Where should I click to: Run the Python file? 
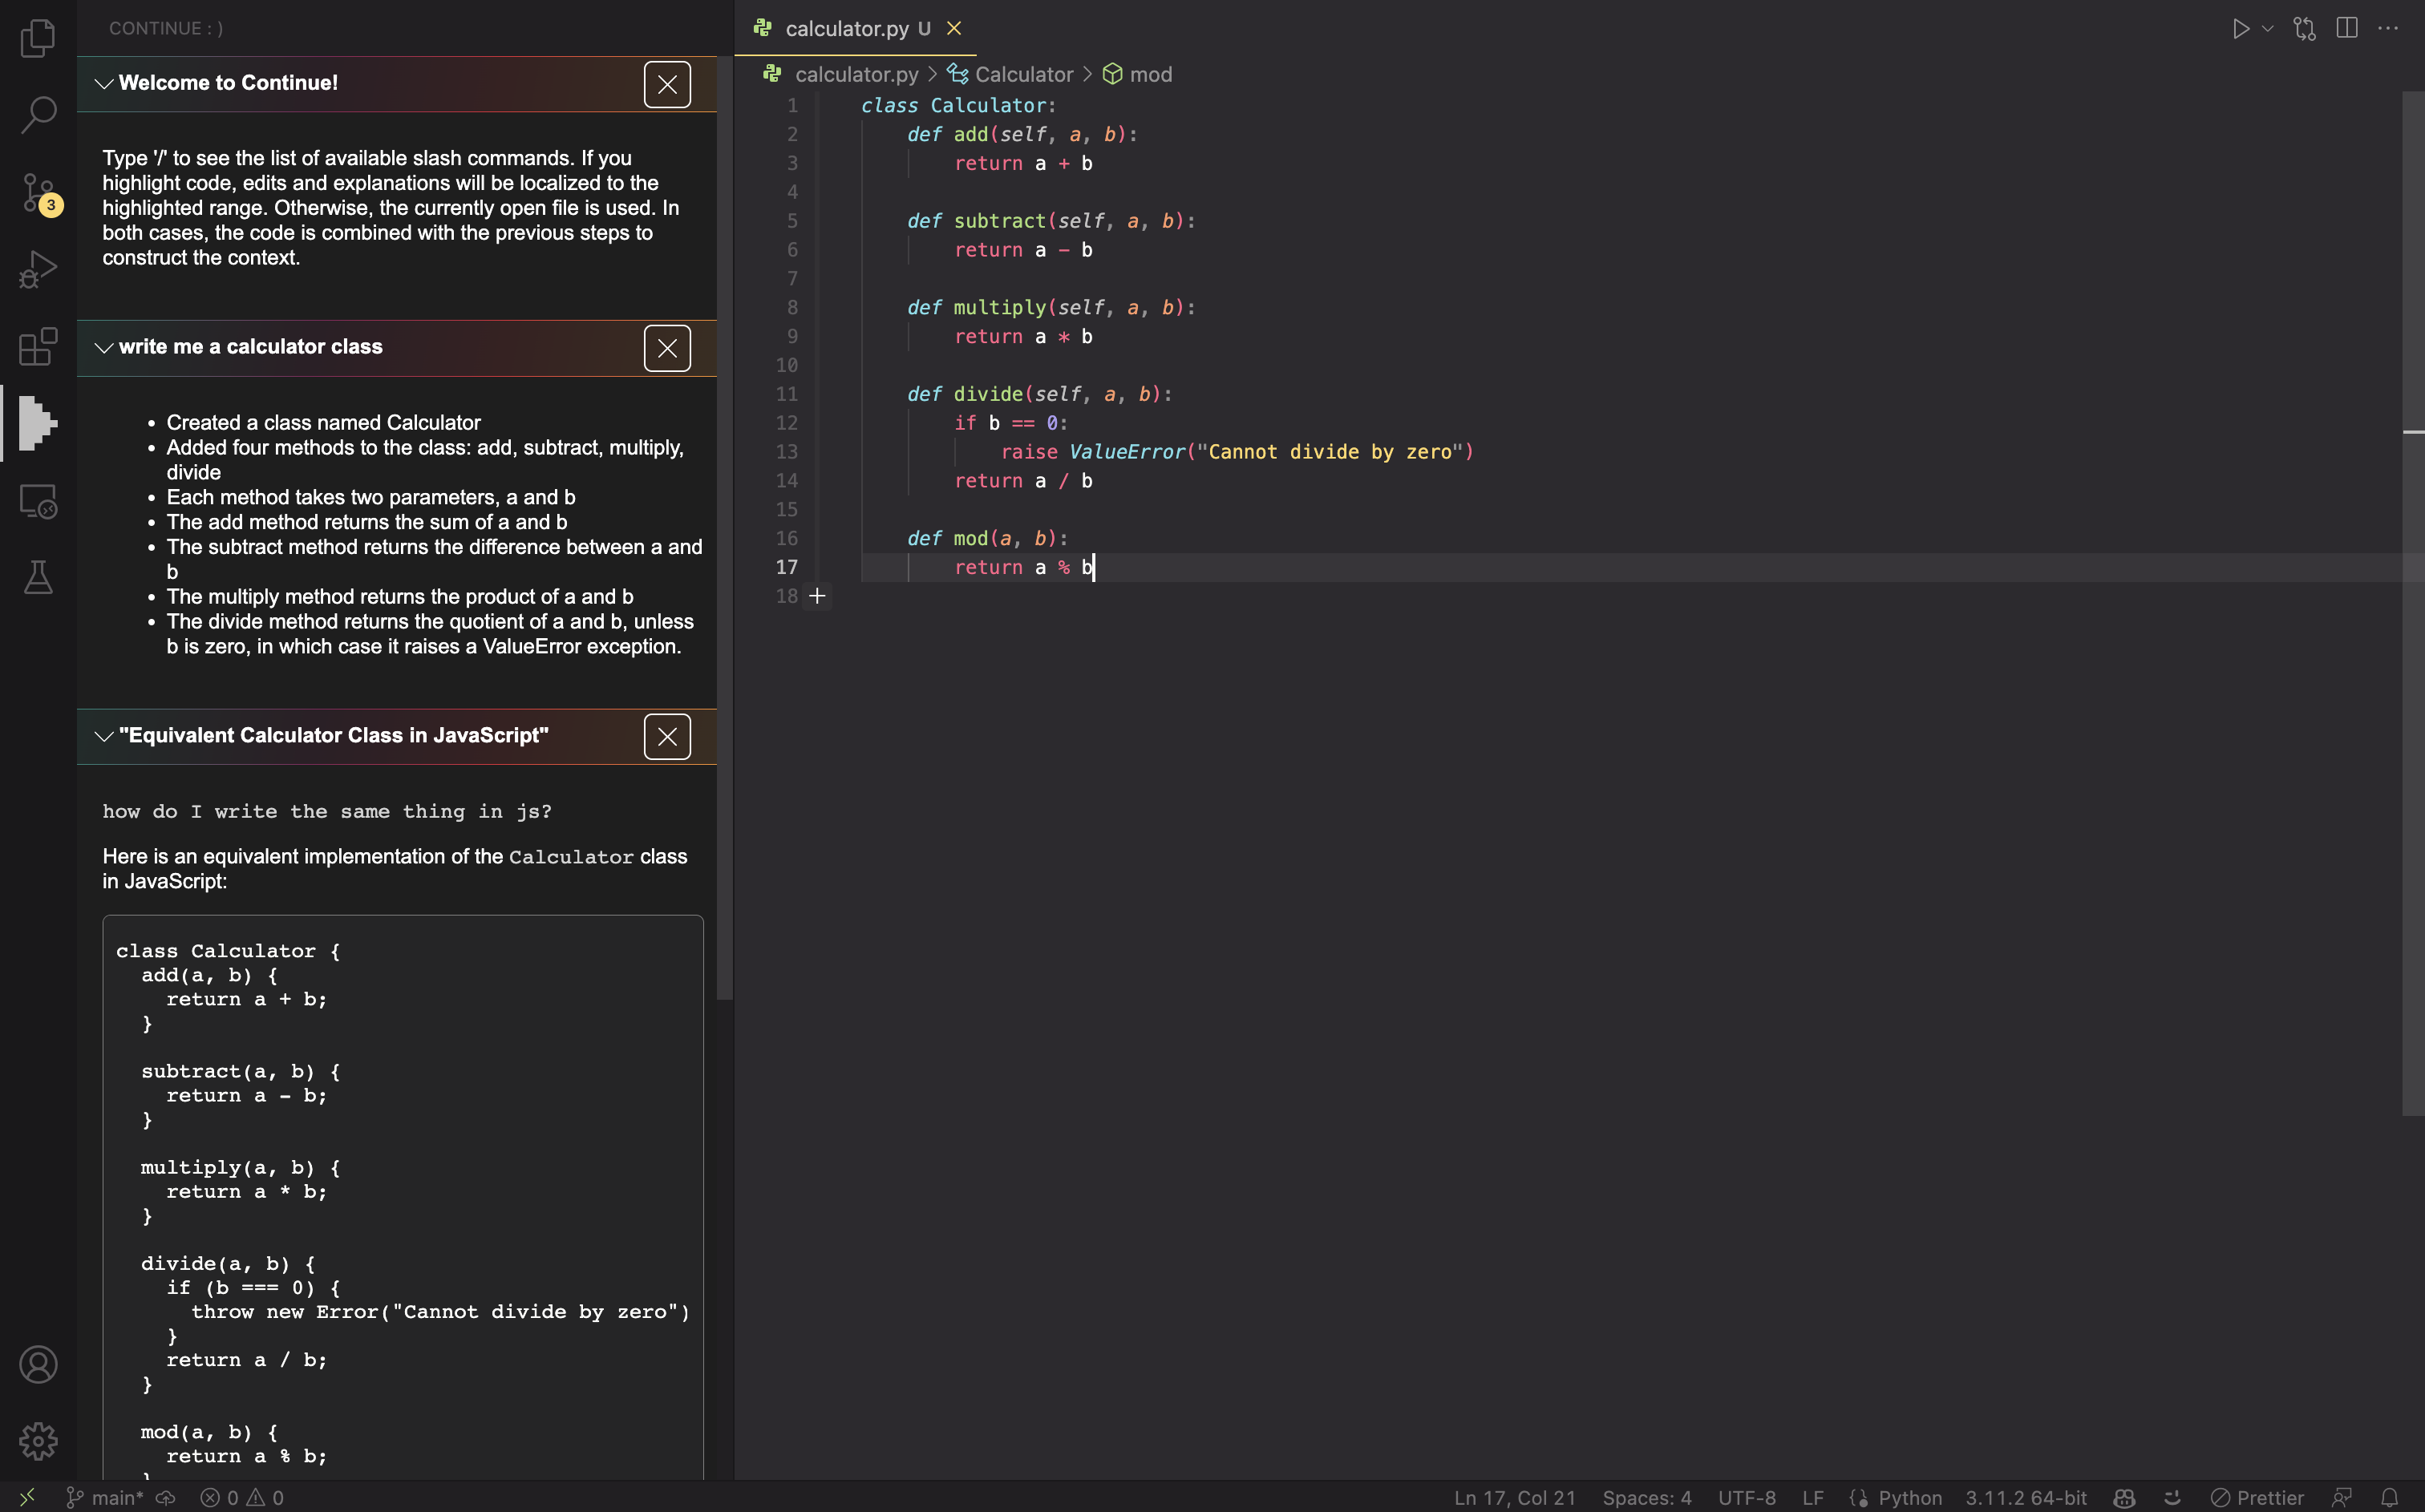(2240, 28)
